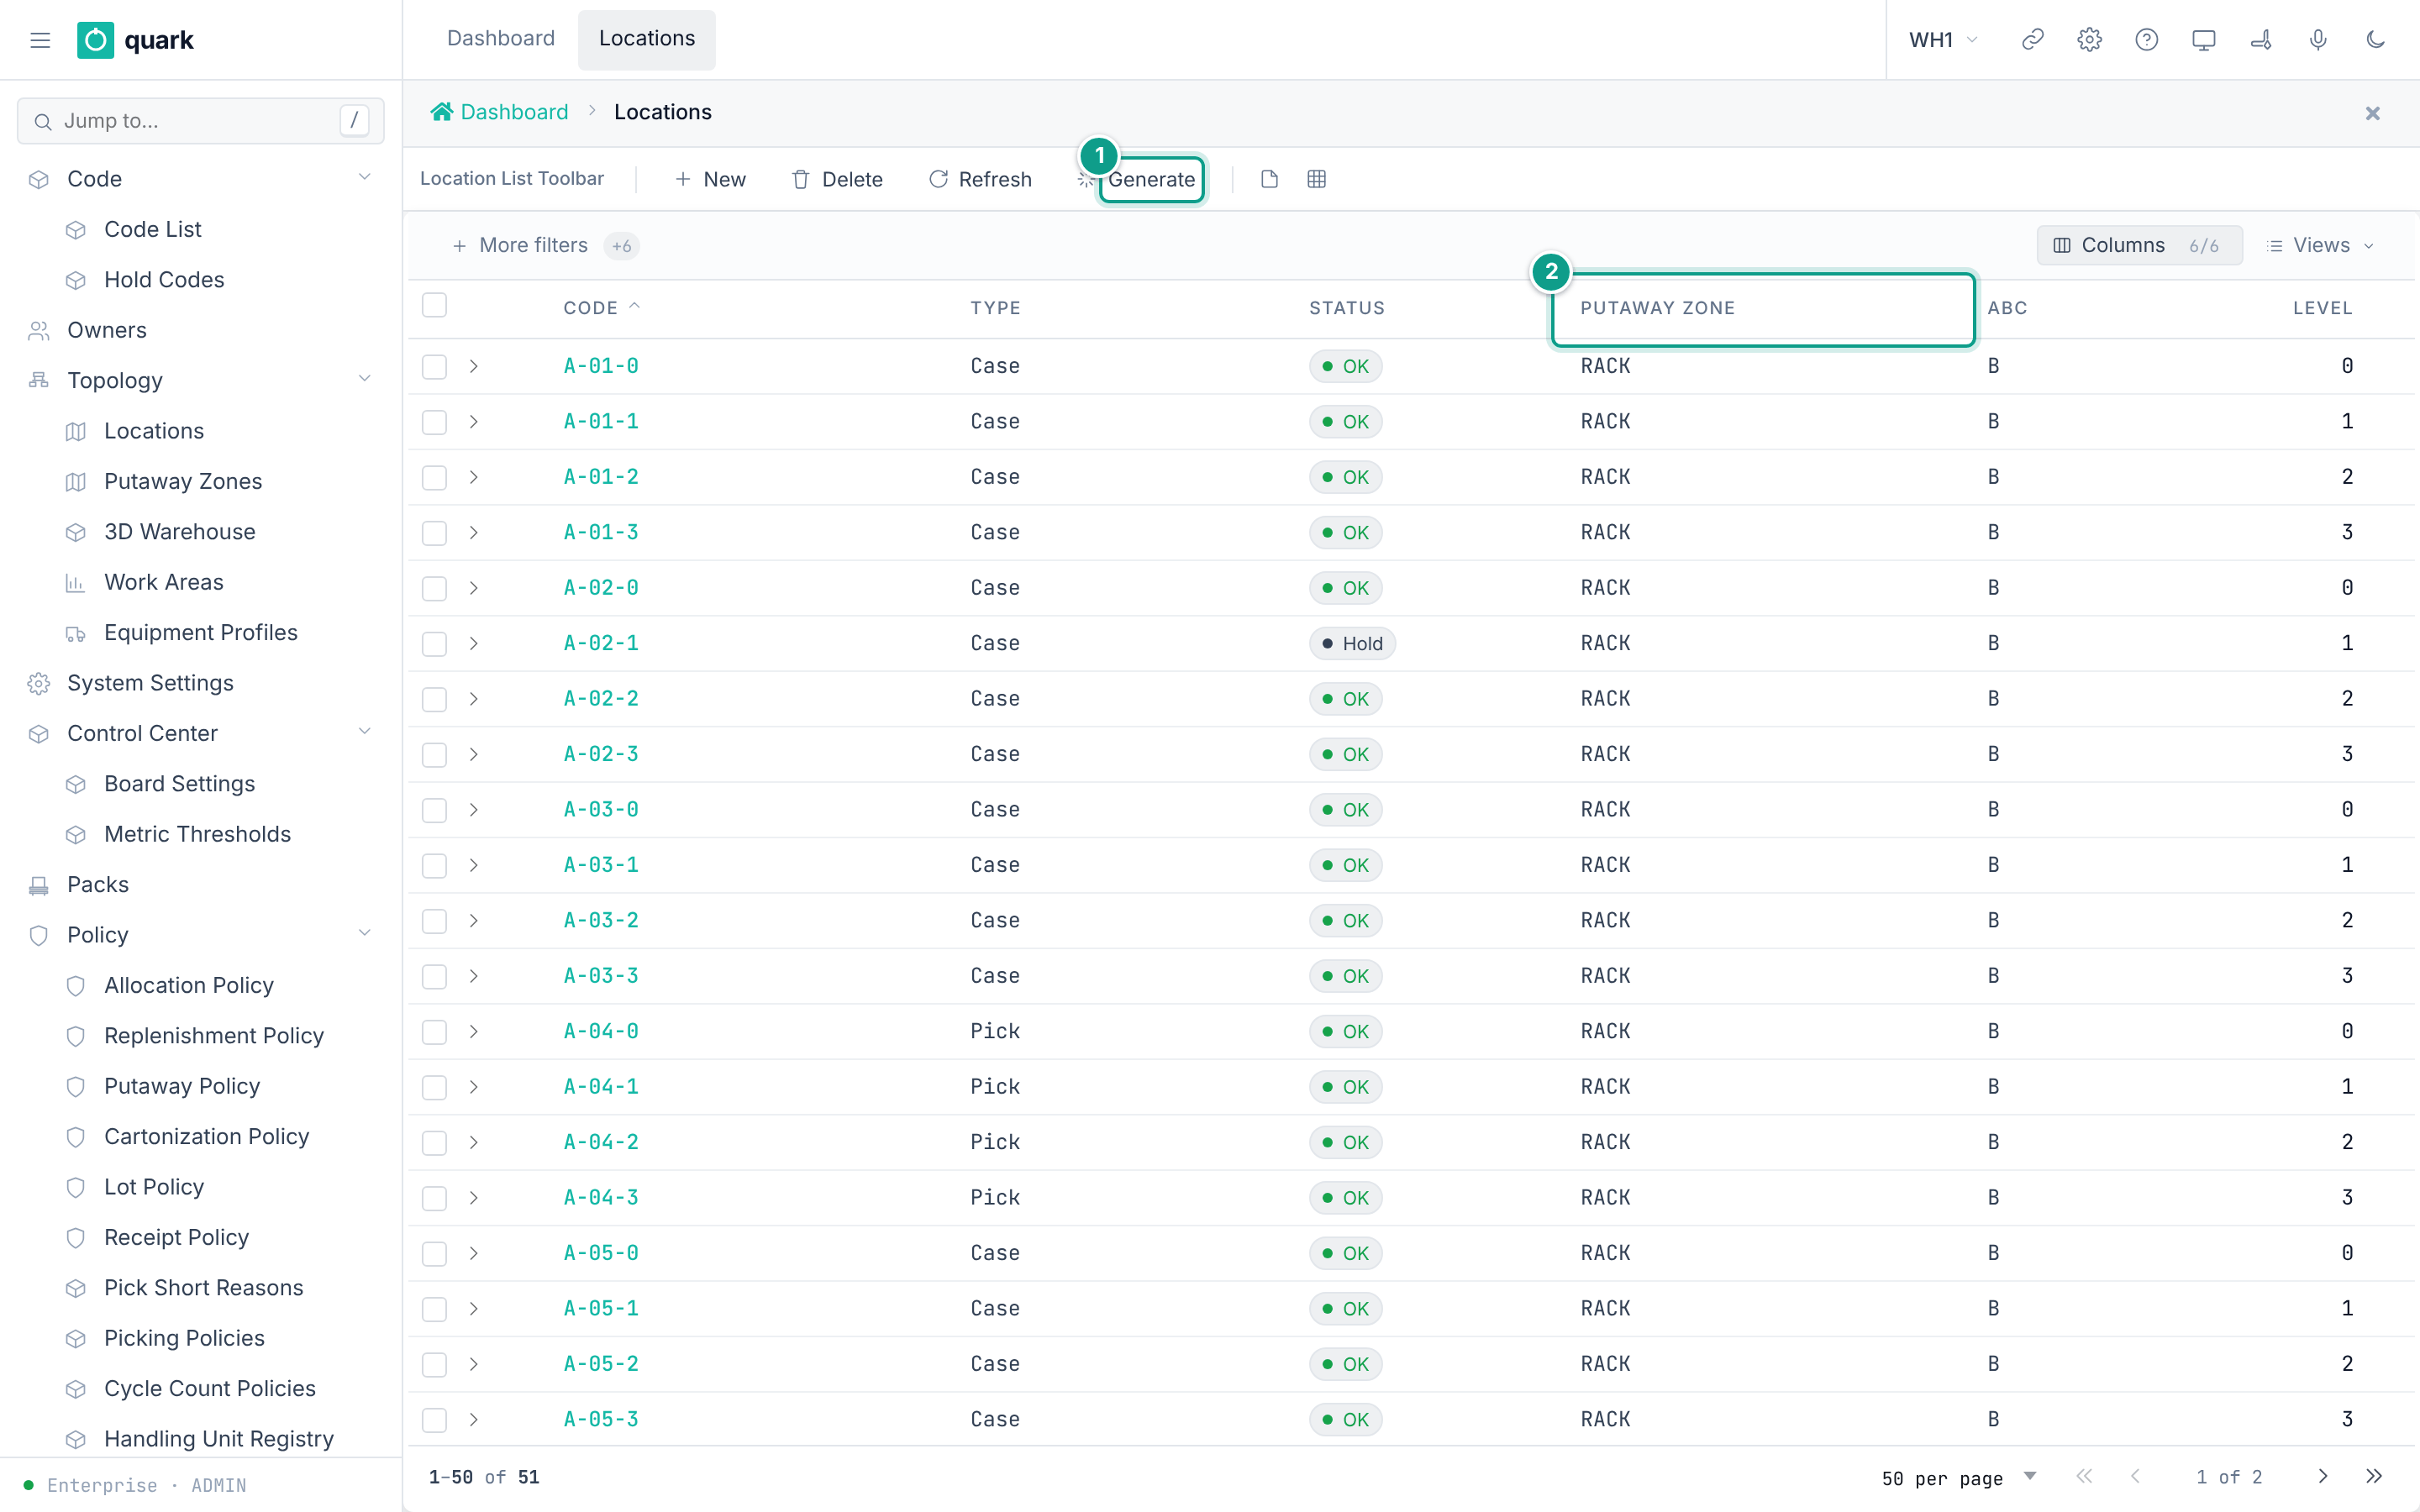Open the Views dropdown
The height and width of the screenshot is (1512, 2420).
point(2320,245)
